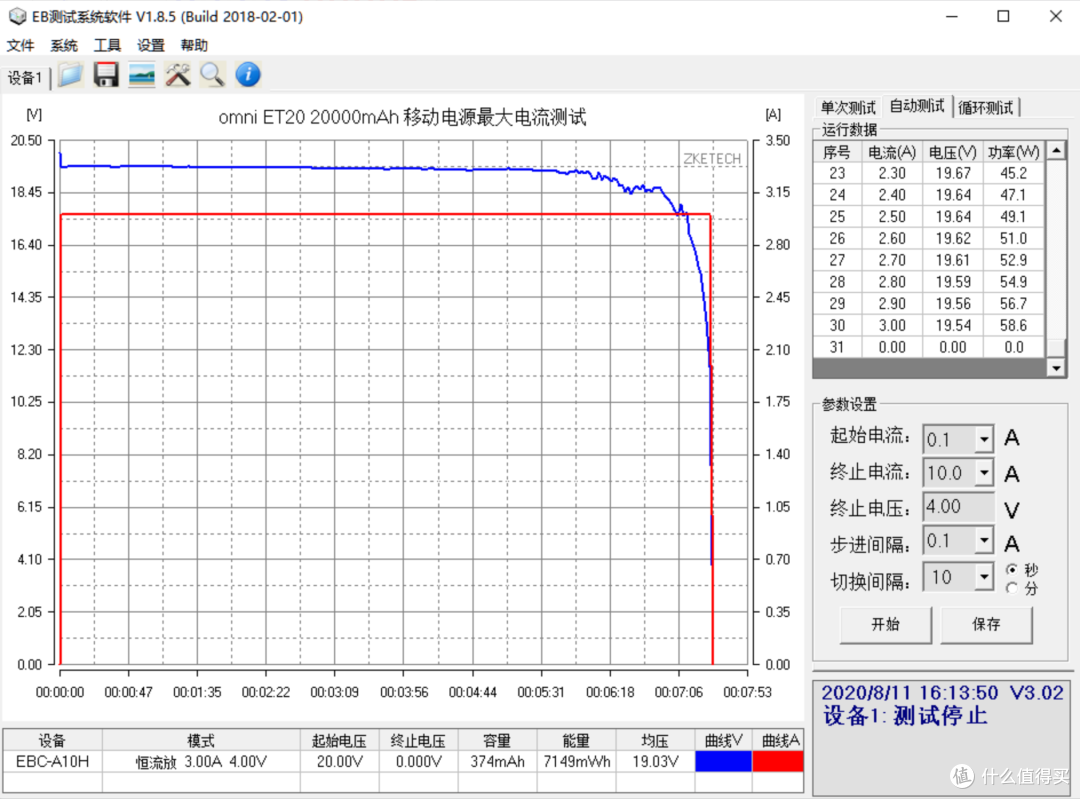Click the 2020/8/11 16:13:50 timestamp
The height and width of the screenshot is (799, 1080).
pyautogui.click(x=909, y=692)
